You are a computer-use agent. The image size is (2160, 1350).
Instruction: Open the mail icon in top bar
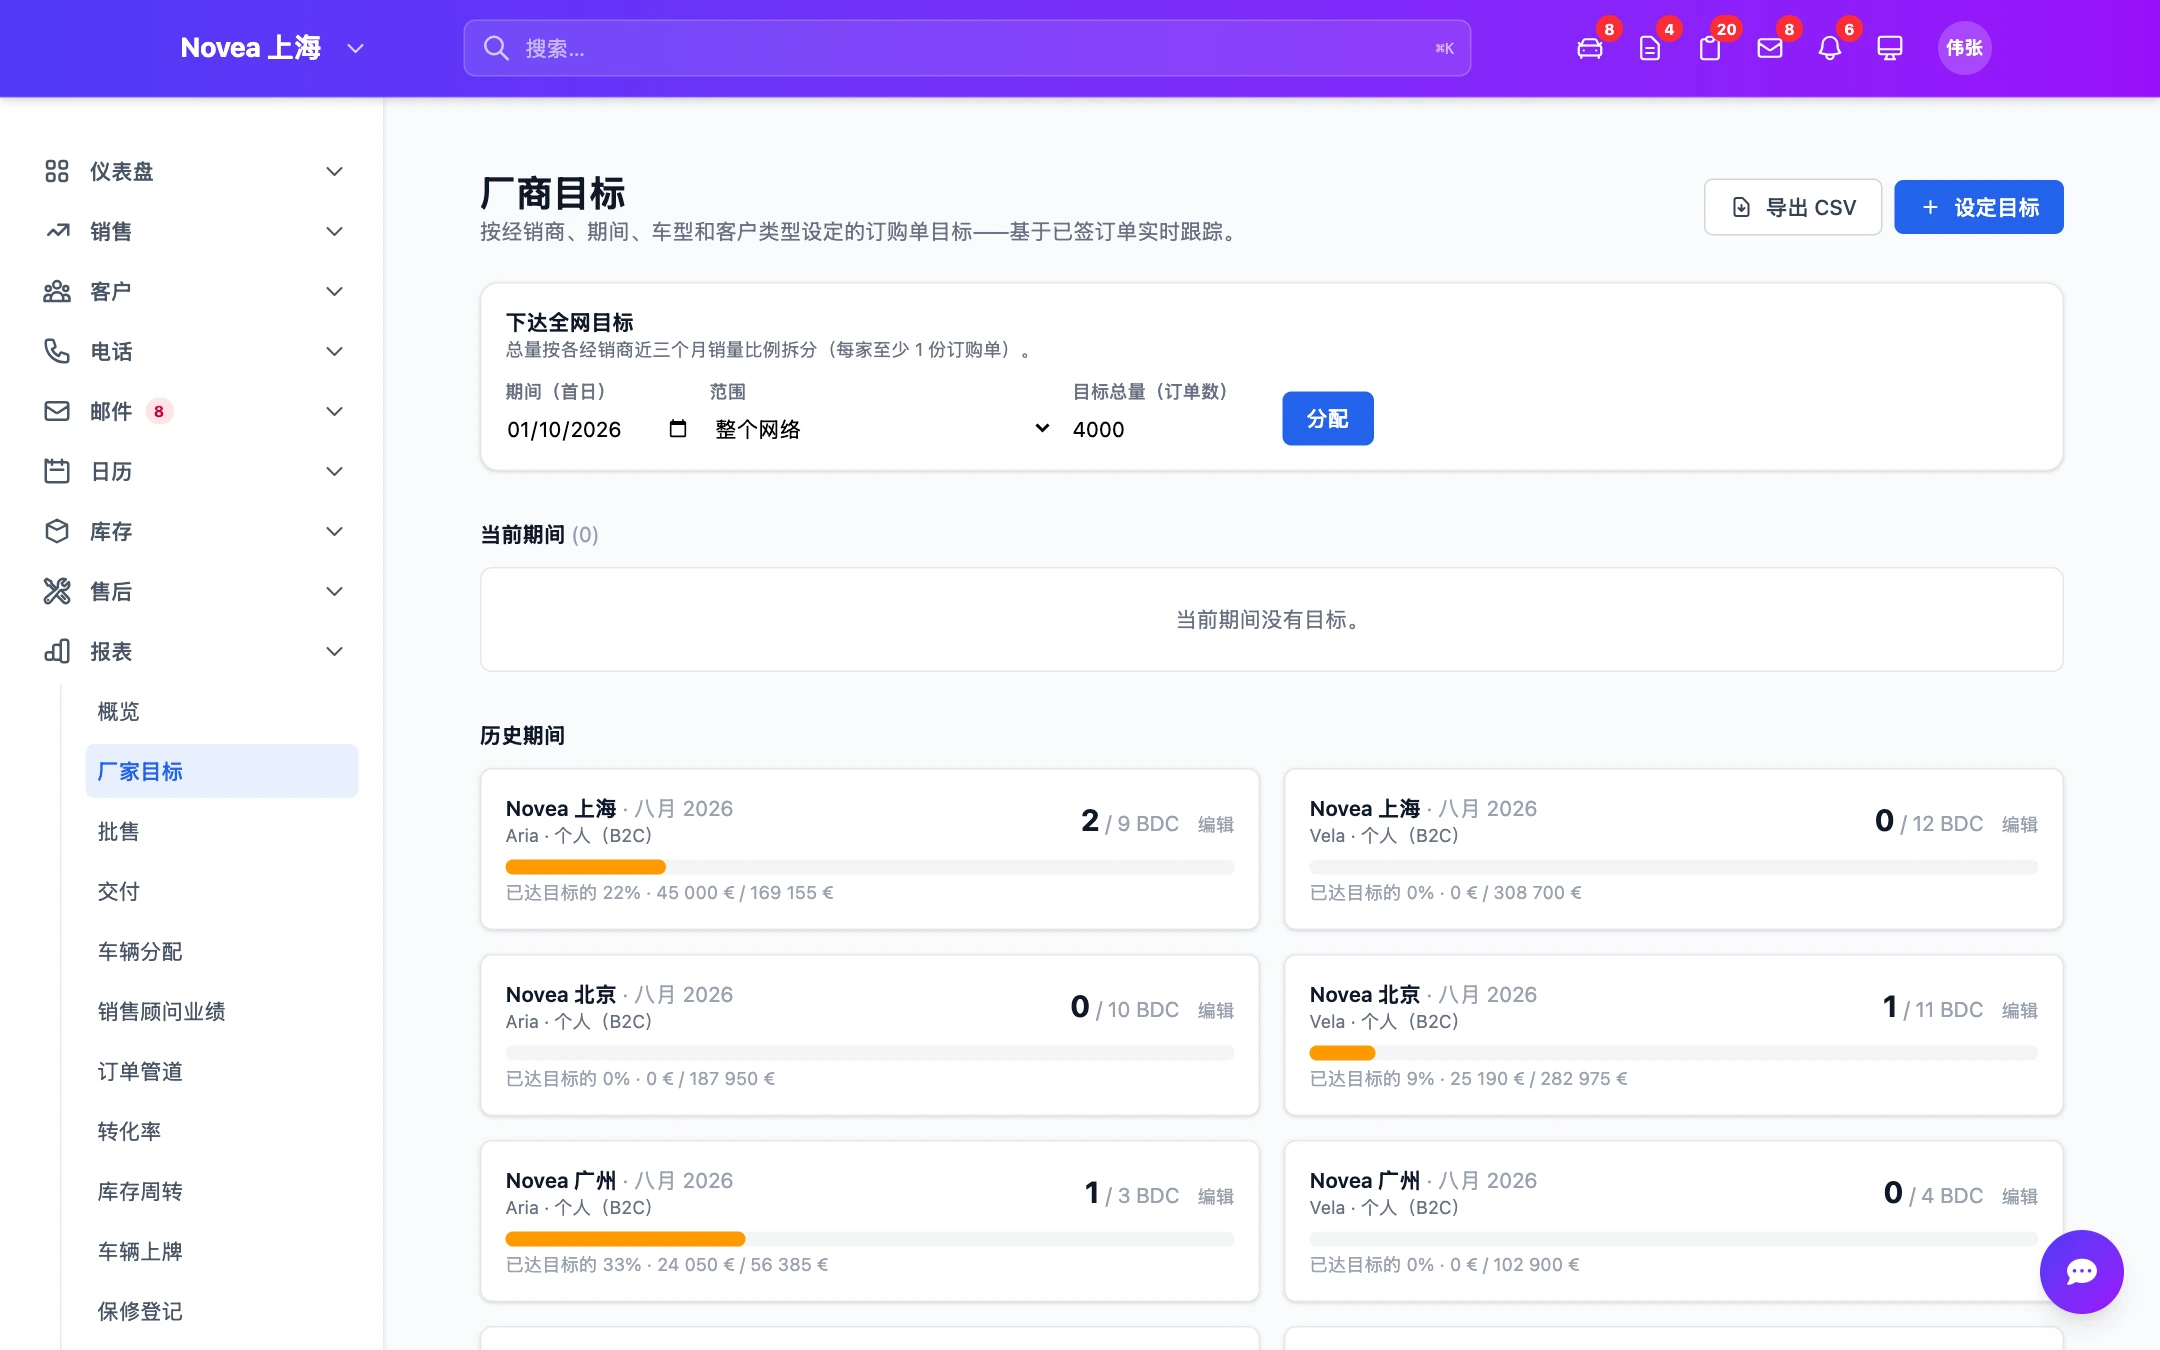(1769, 48)
